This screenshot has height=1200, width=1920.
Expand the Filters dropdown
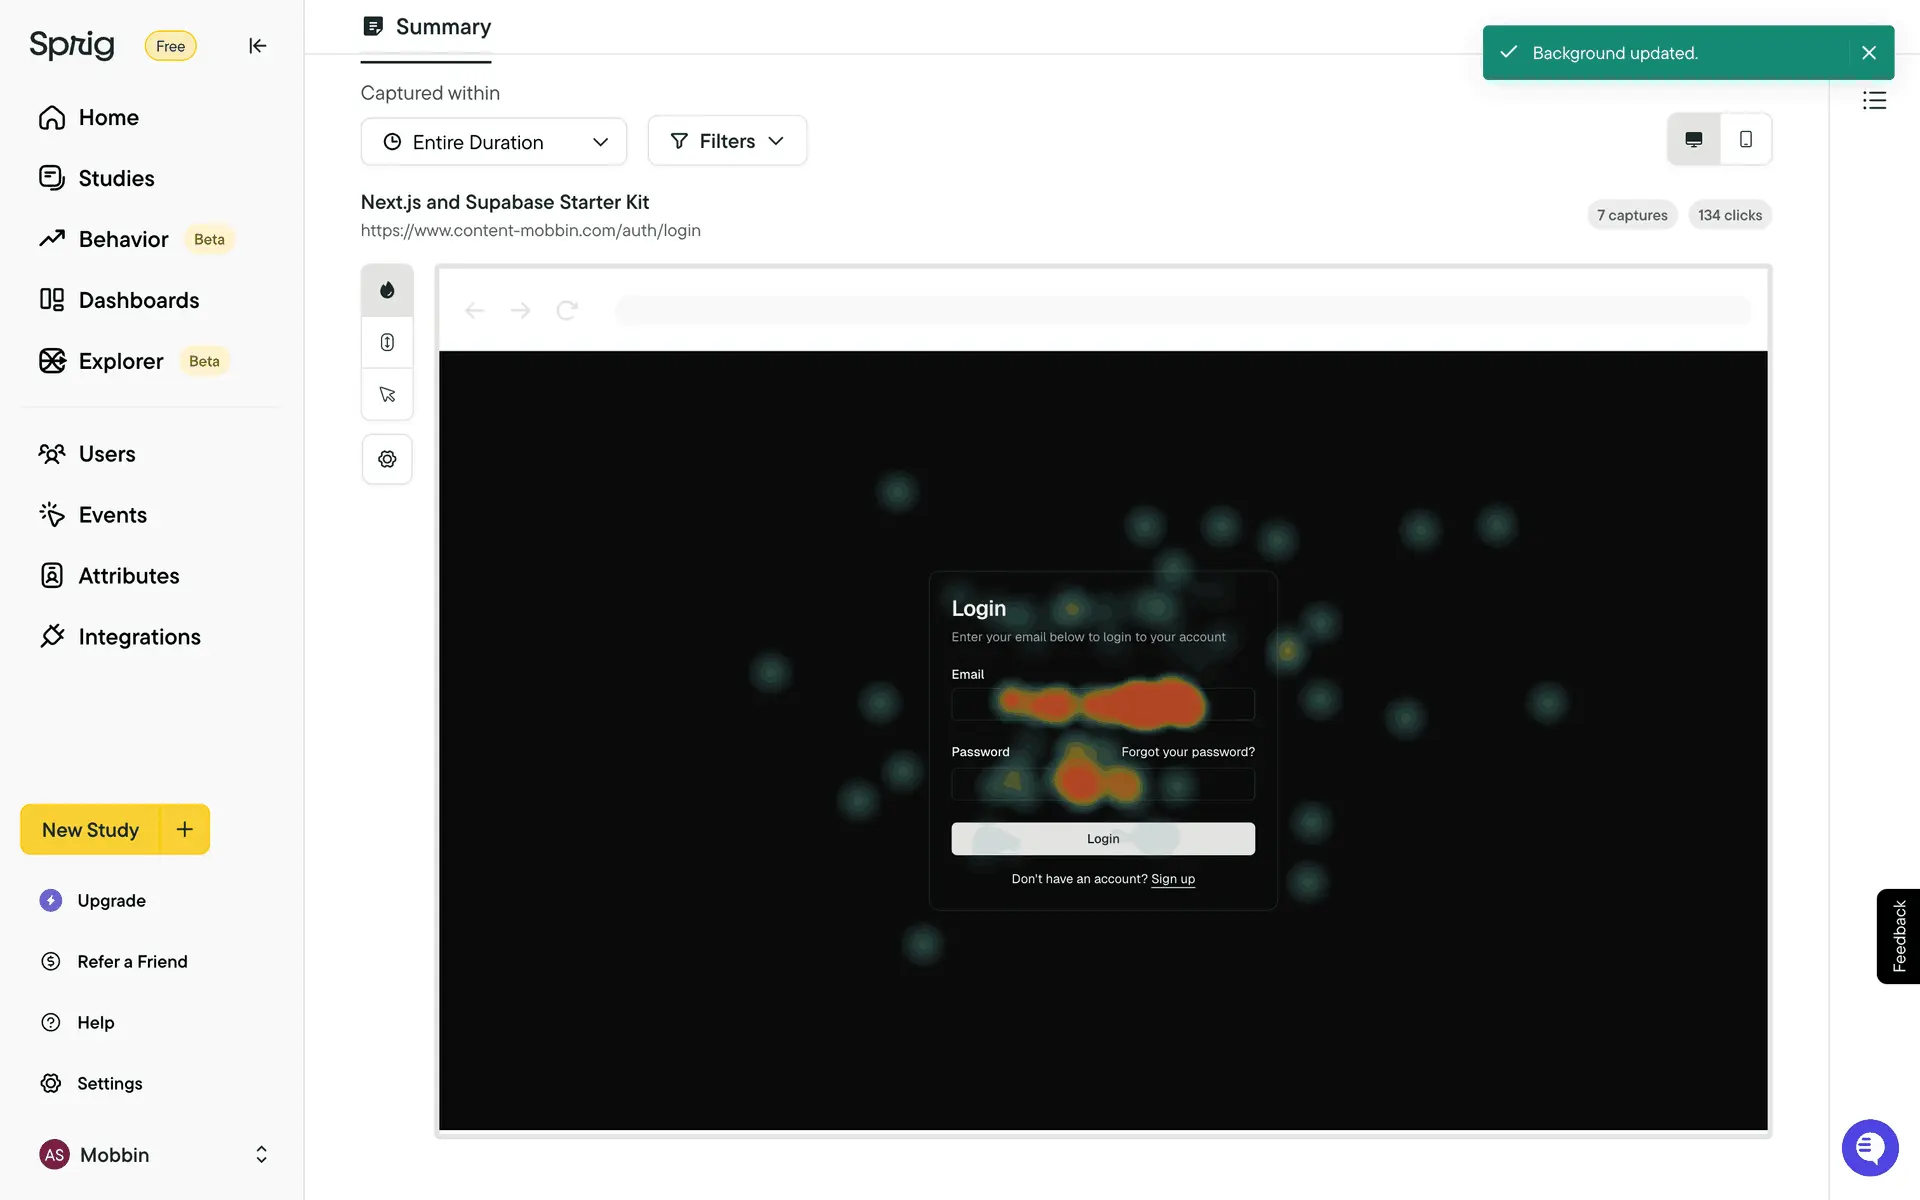pyautogui.click(x=727, y=141)
